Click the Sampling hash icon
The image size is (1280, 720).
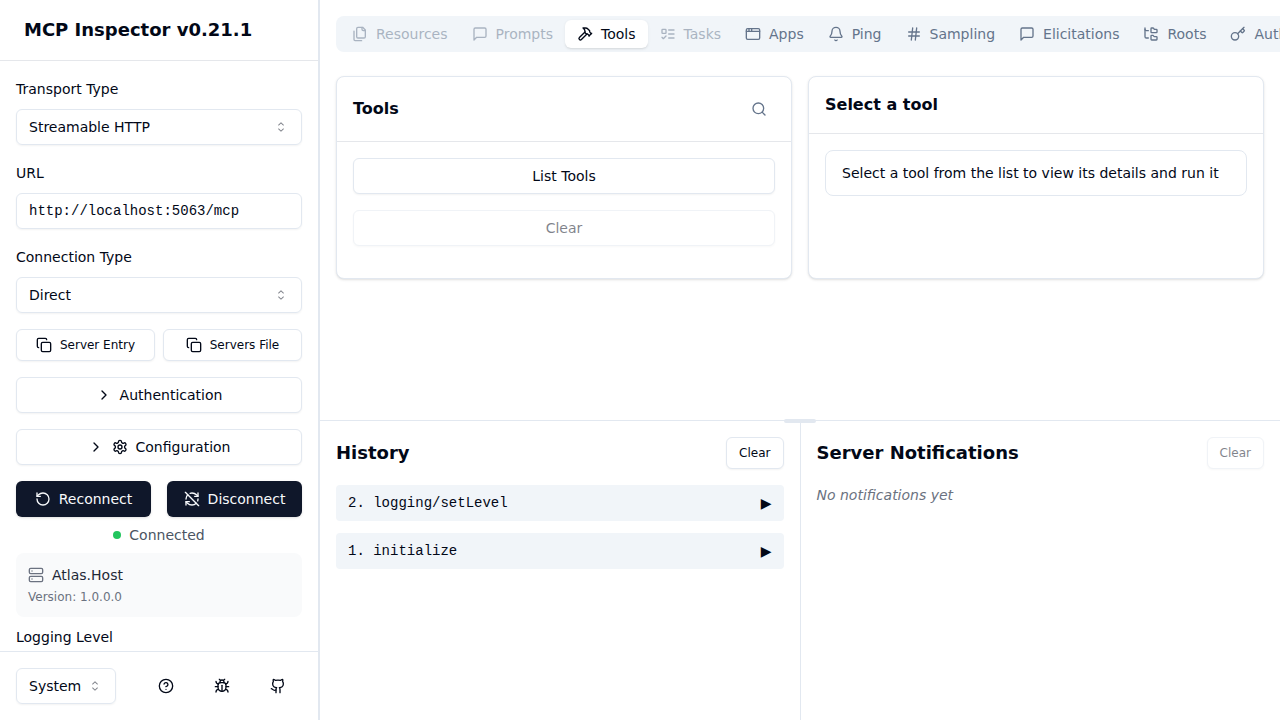coord(913,33)
